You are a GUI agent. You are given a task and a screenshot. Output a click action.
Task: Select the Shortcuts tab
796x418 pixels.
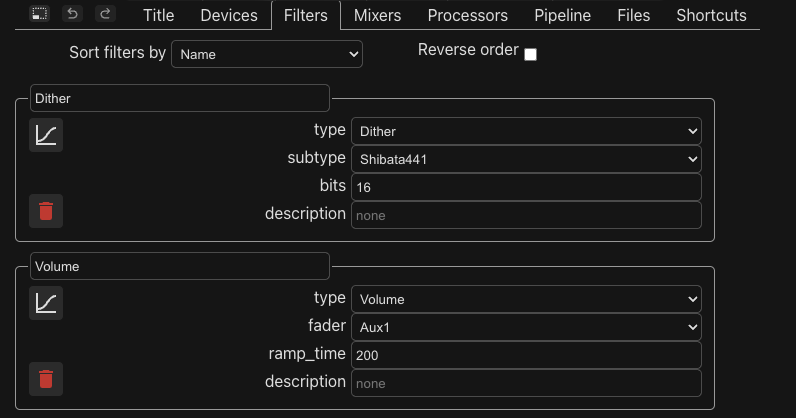[711, 15]
